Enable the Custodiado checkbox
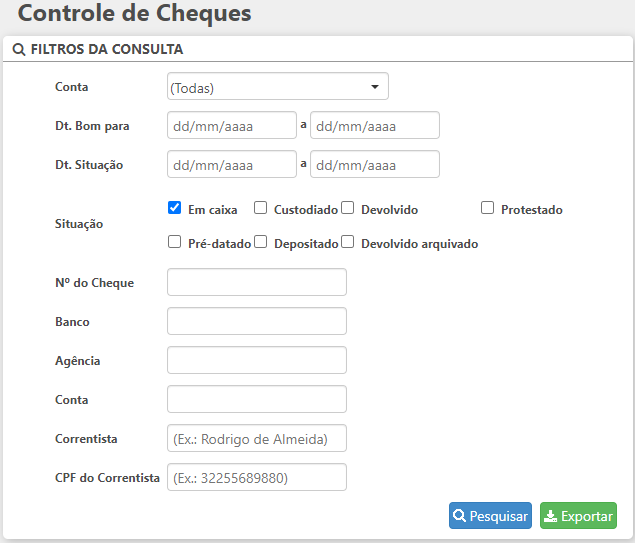635x543 pixels. pos(261,209)
